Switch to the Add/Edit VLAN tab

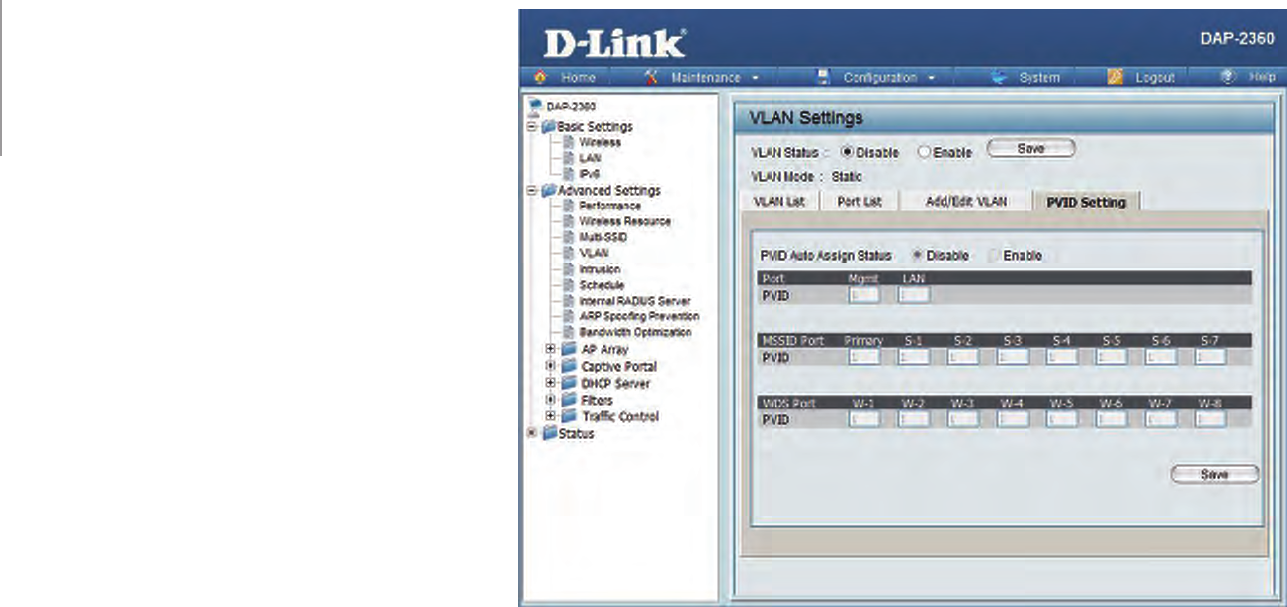(x=966, y=201)
